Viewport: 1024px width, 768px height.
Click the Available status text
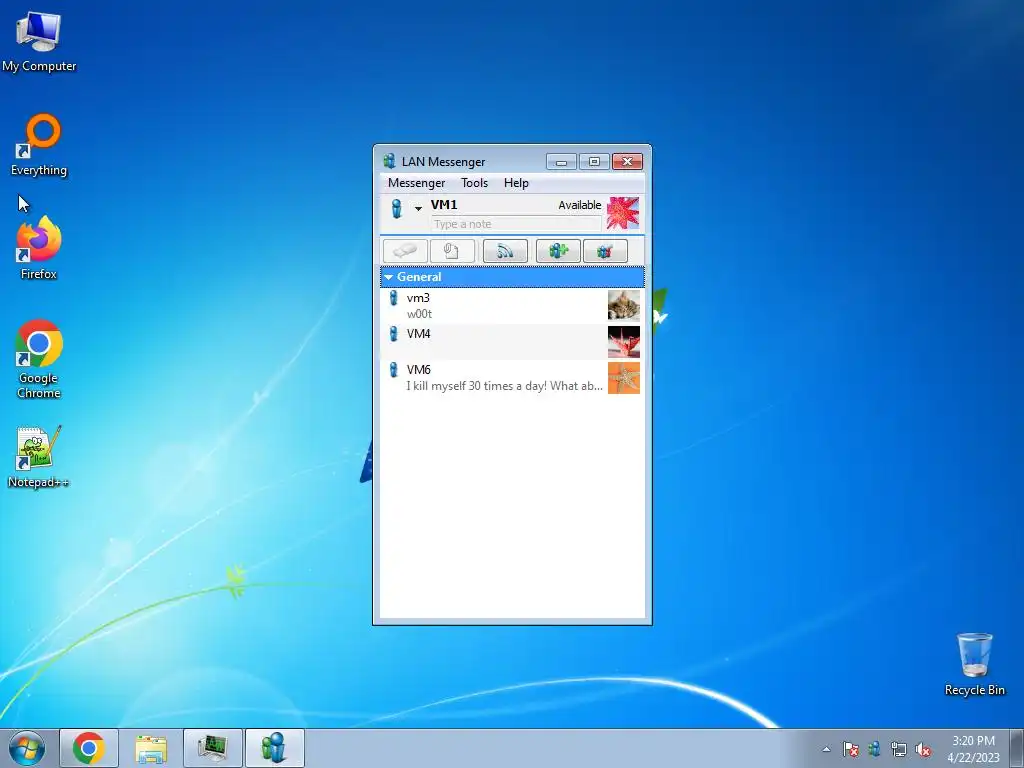(x=579, y=205)
